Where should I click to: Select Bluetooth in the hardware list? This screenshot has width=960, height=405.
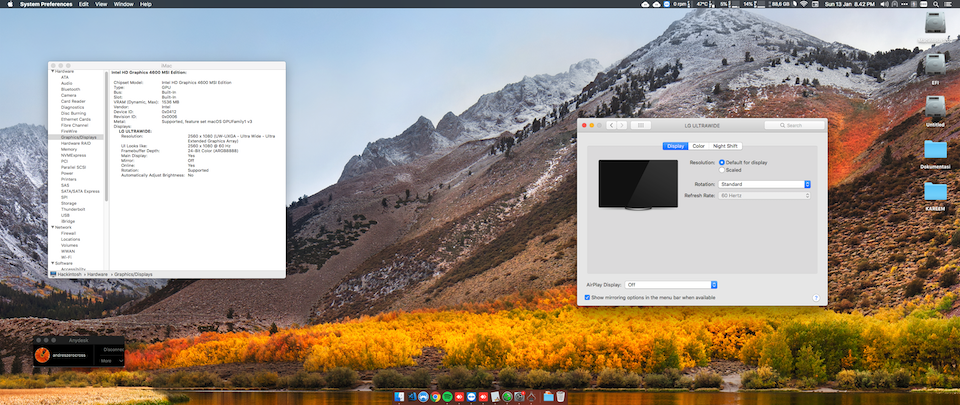pyautogui.click(x=70, y=89)
